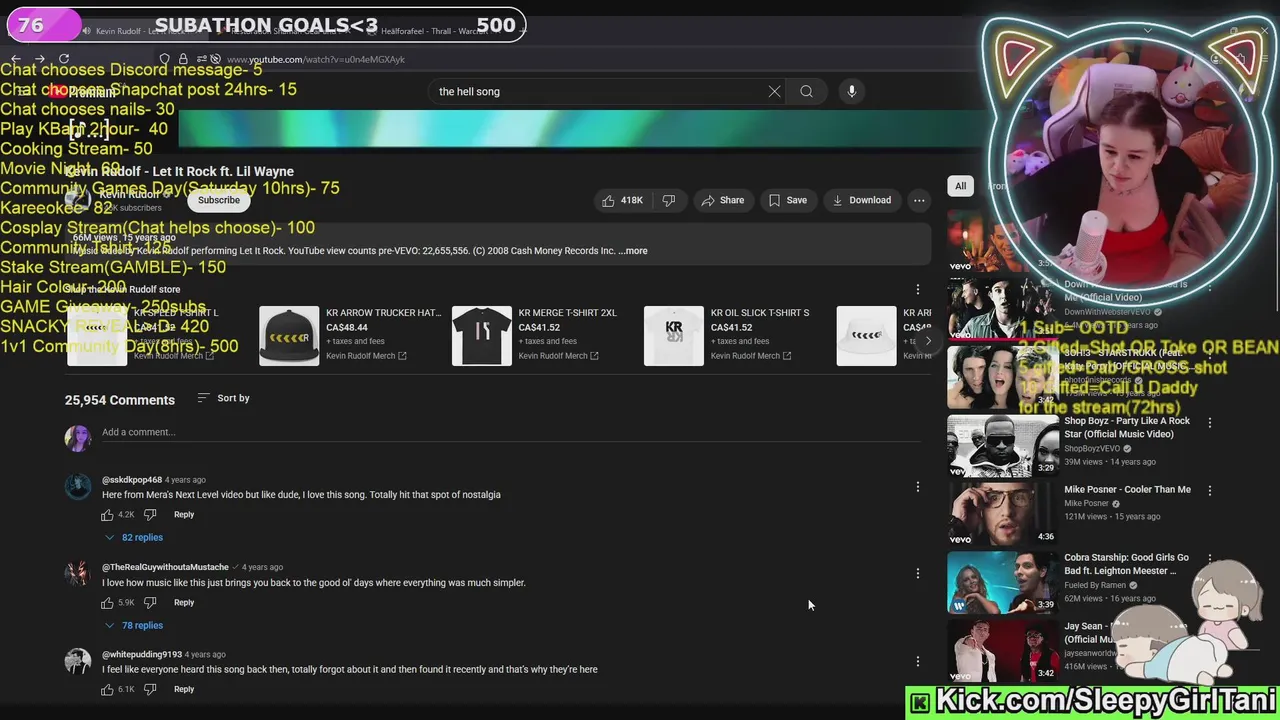Select the All filter chip

click(x=960, y=186)
